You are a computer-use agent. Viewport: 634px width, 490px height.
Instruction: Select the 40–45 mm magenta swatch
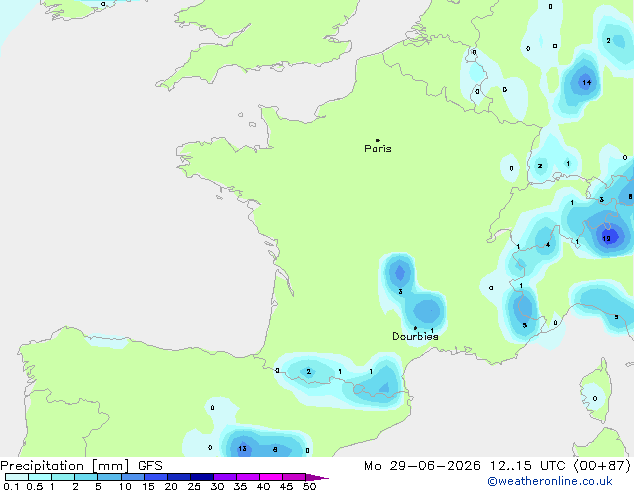[x=271, y=477]
